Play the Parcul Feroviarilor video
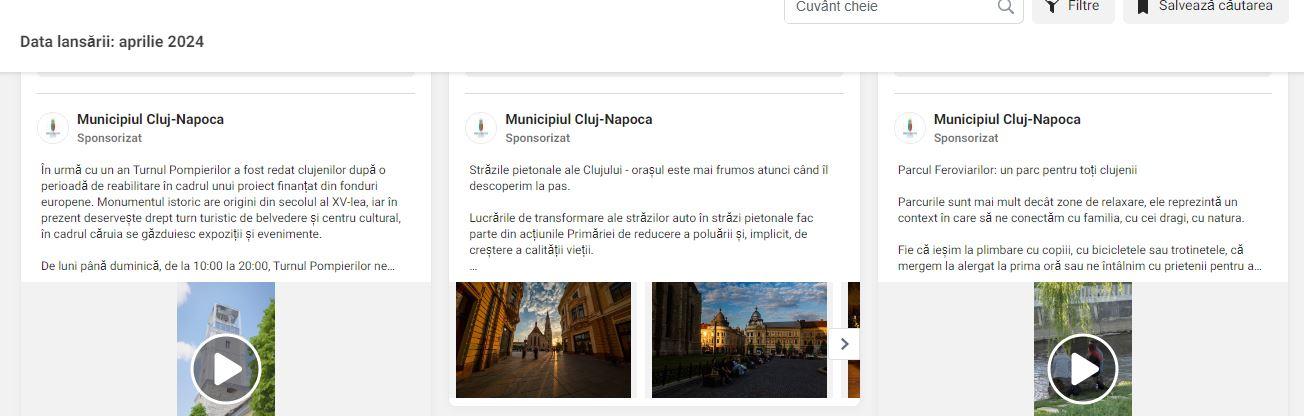 pyautogui.click(x=1083, y=369)
